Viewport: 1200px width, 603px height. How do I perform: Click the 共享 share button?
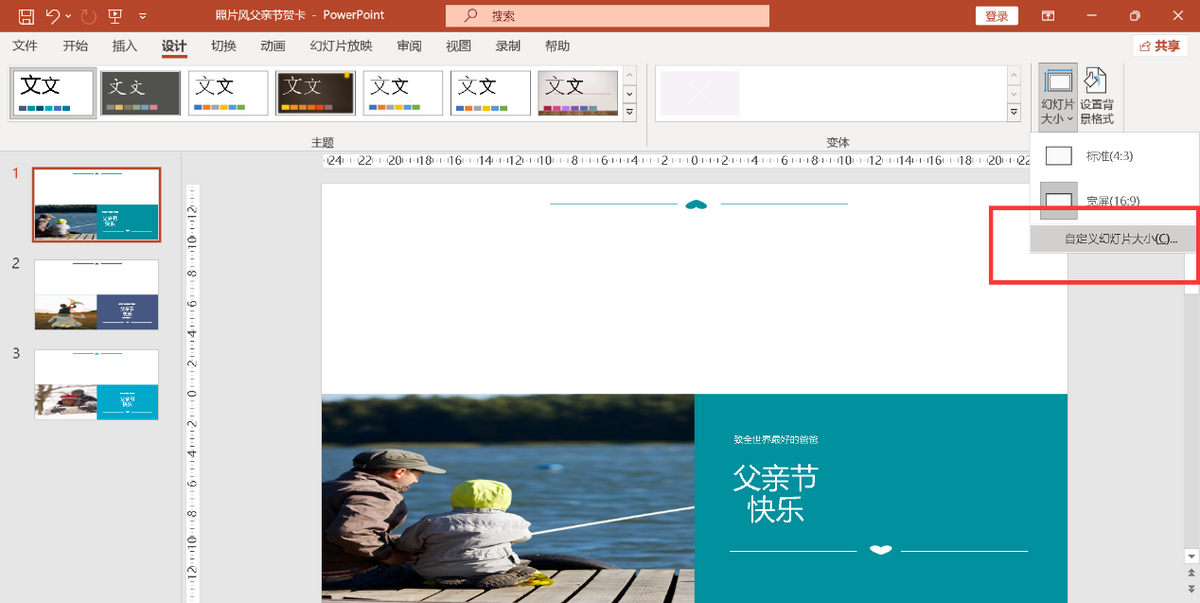click(x=1160, y=46)
